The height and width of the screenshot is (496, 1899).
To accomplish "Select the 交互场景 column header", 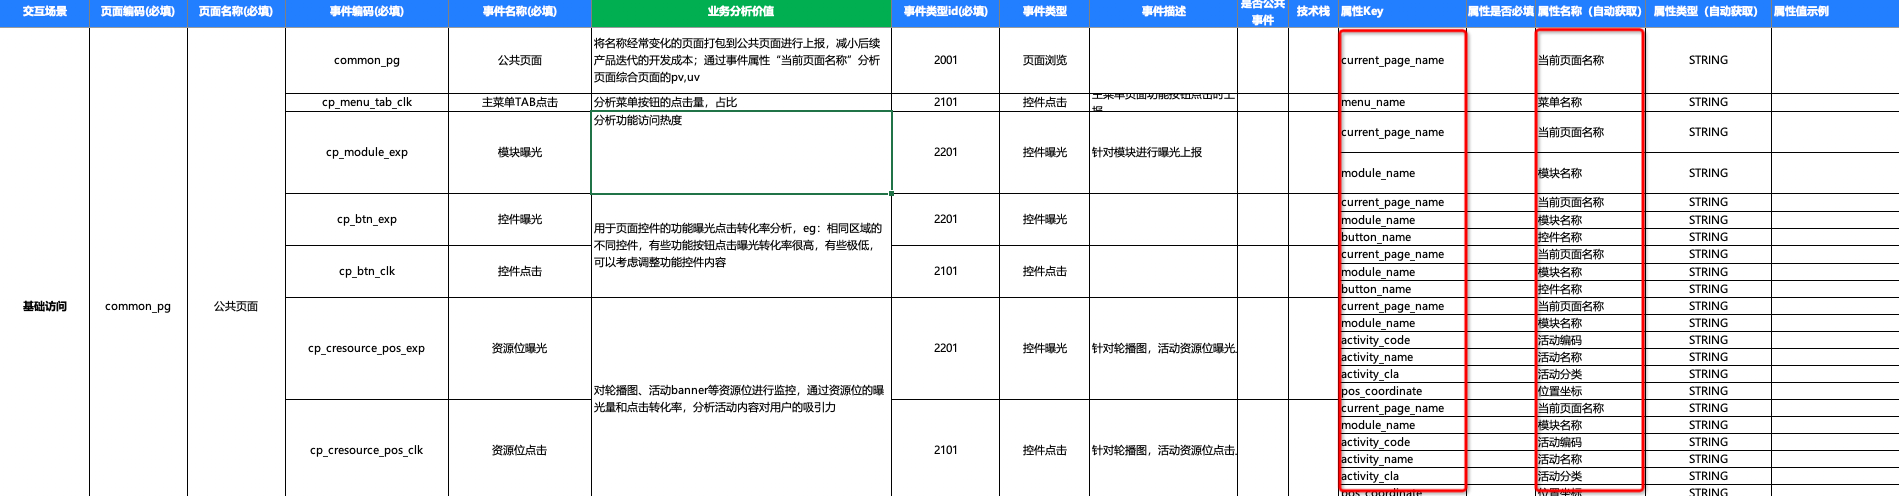I will pos(44,12).
